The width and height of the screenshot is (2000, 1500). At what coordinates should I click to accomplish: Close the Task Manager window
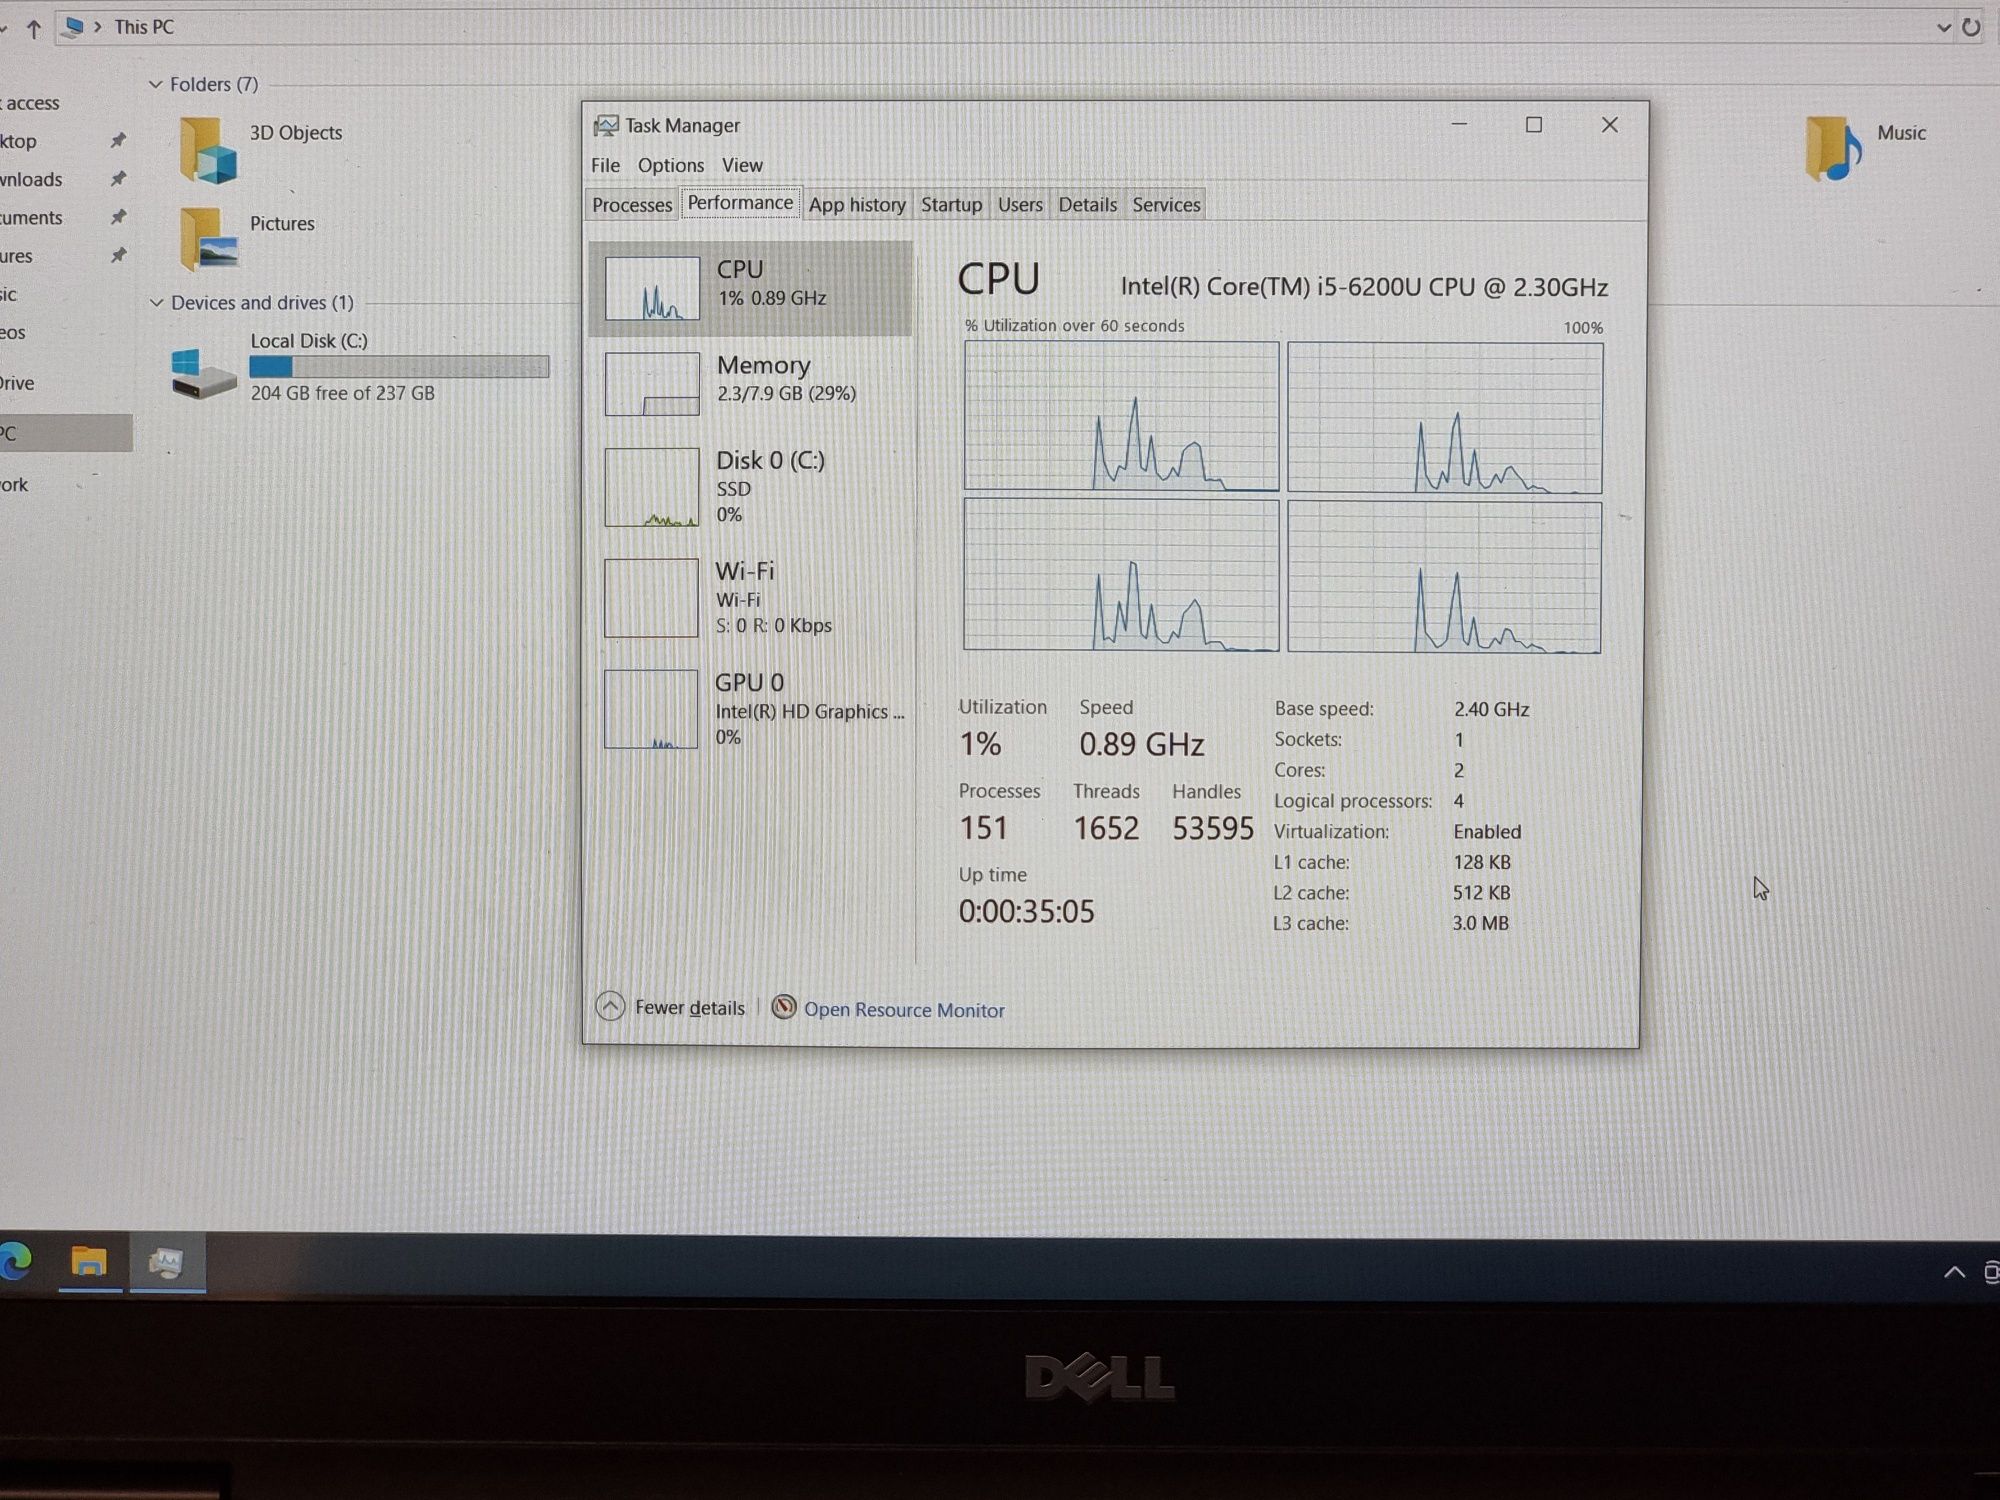pos(1609,124)
